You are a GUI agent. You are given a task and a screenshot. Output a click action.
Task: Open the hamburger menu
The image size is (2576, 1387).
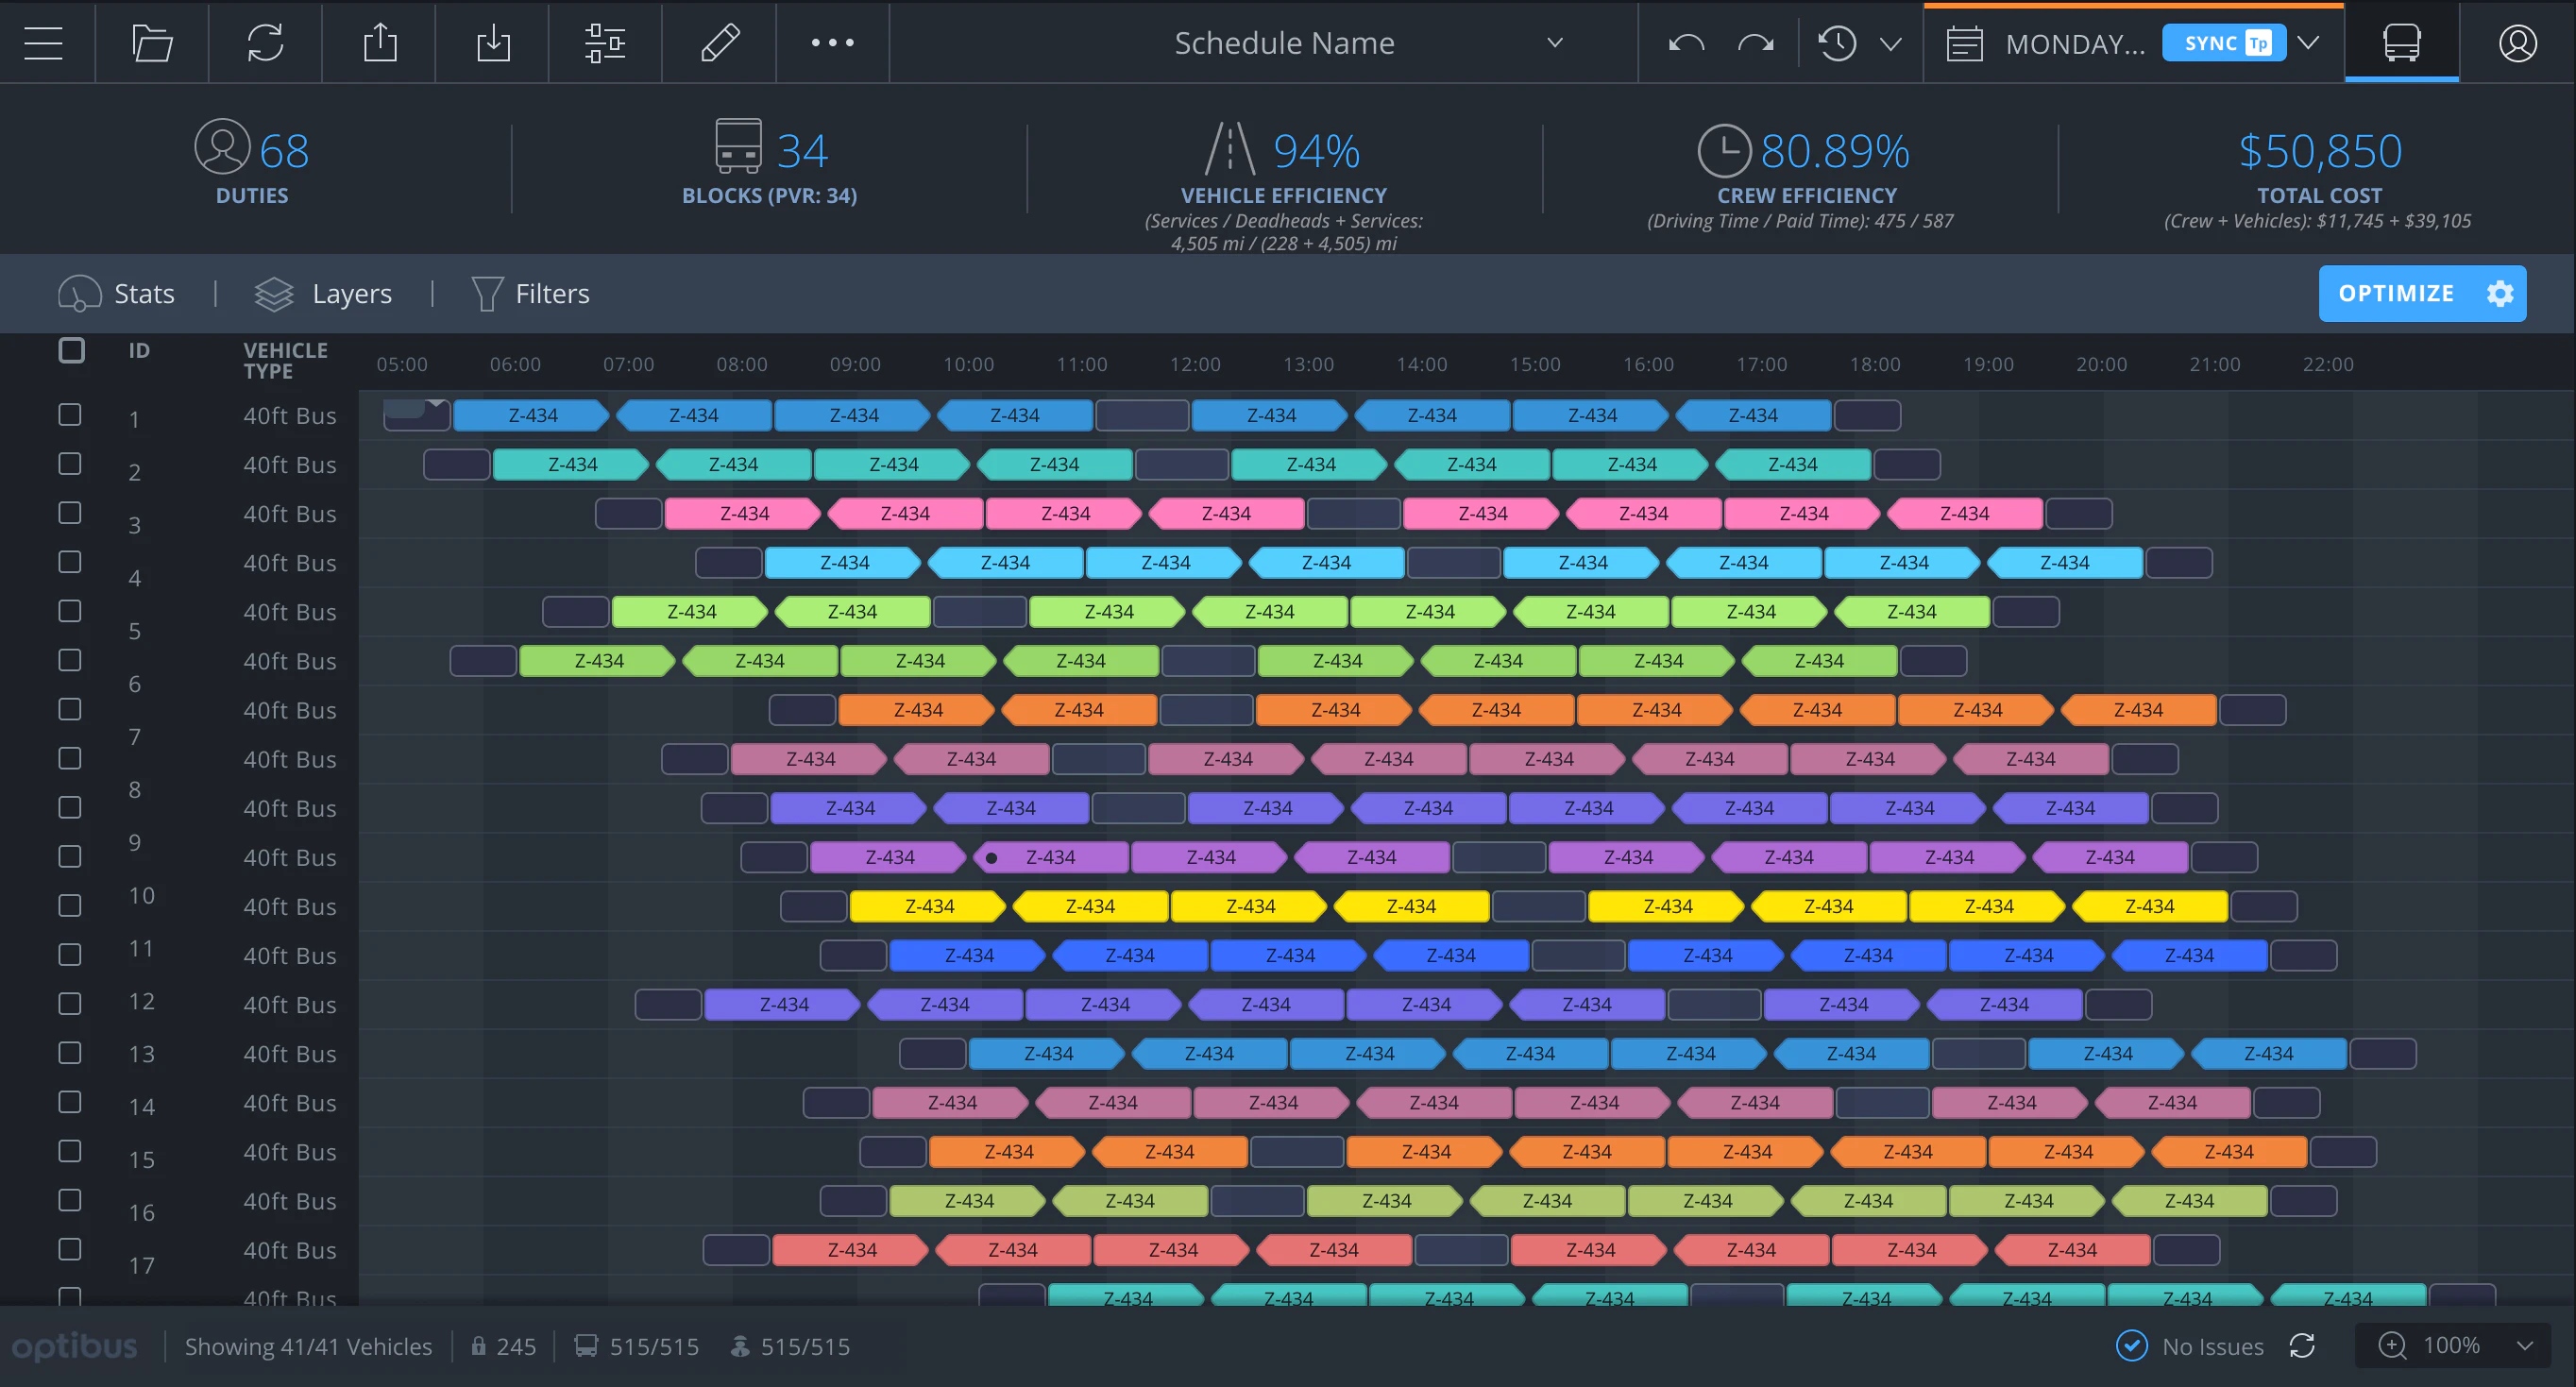(x=43, y=43)
